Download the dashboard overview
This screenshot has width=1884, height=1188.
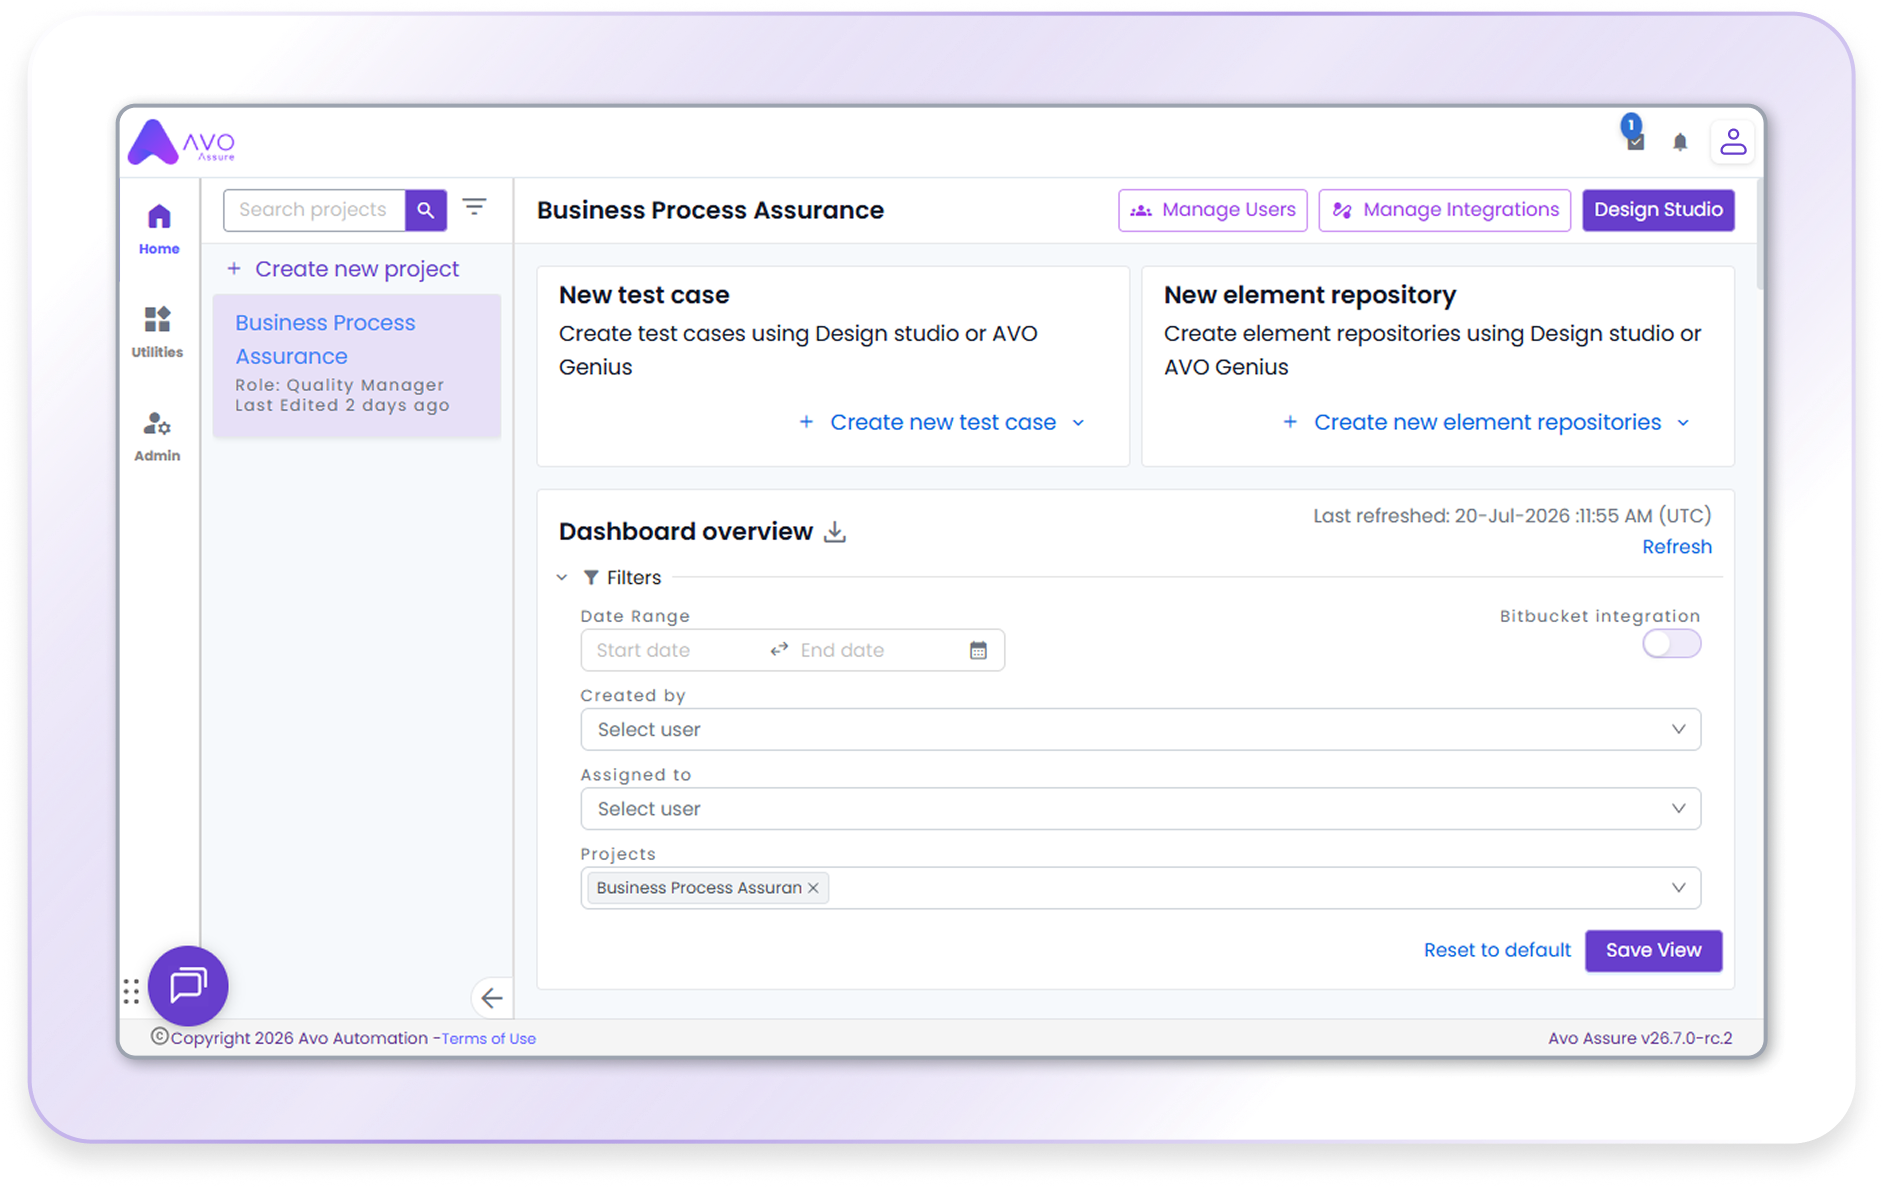[835, 532]
